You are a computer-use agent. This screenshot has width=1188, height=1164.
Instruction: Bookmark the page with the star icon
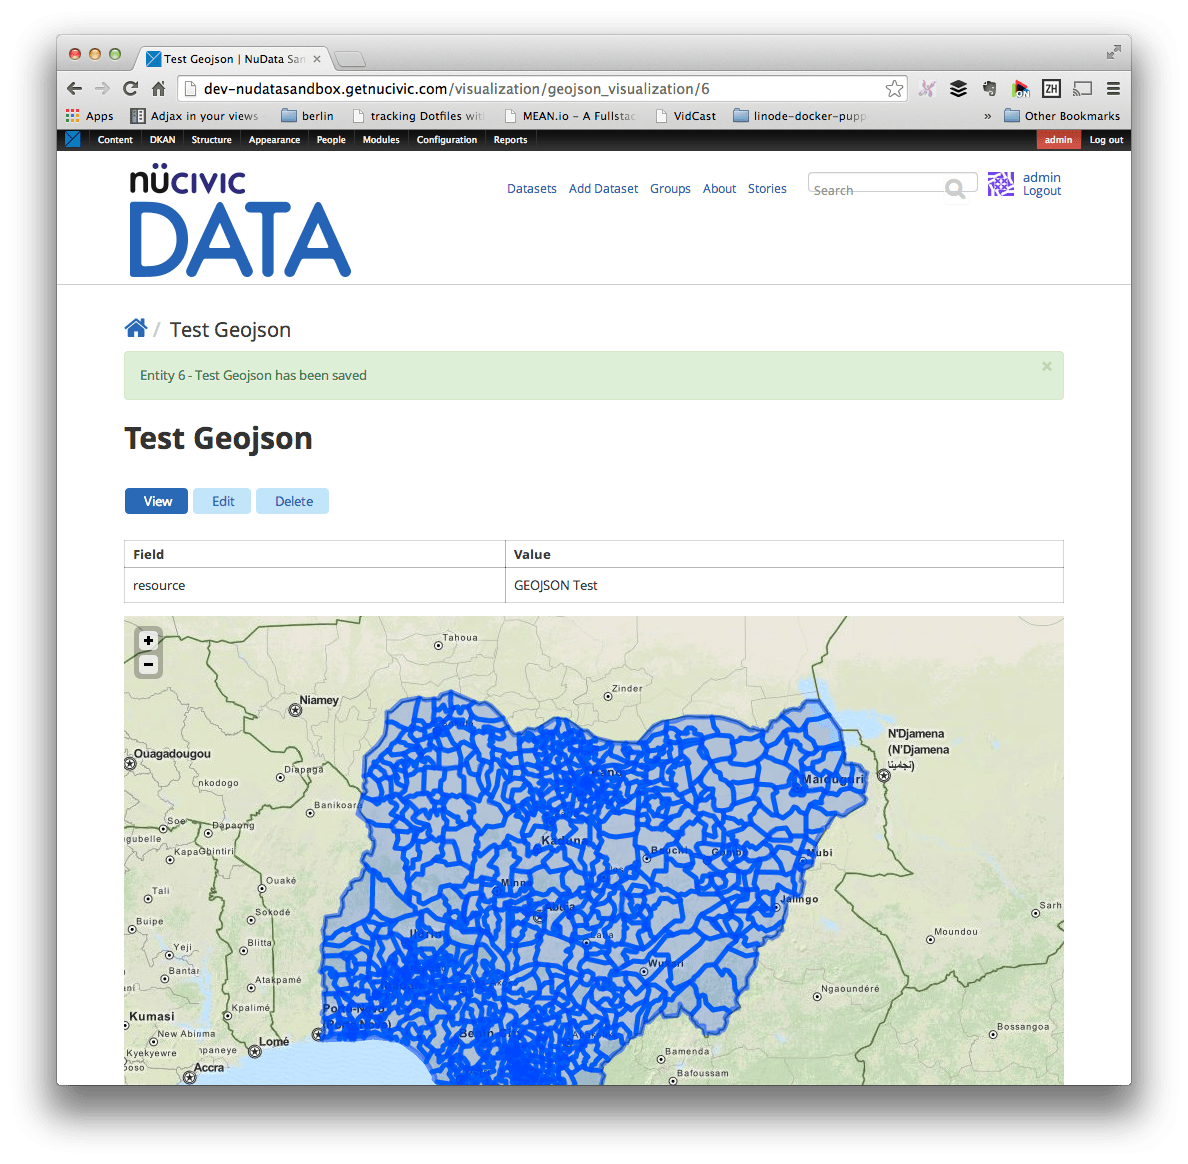coord(894,88)
